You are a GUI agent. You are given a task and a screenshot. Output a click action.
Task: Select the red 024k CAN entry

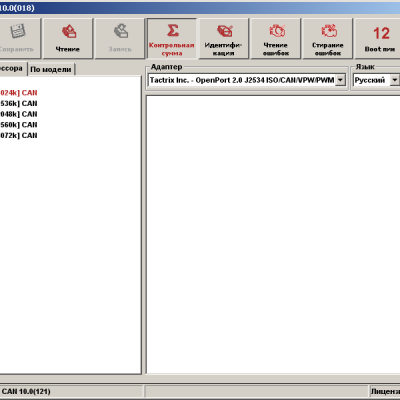(19, 93)
